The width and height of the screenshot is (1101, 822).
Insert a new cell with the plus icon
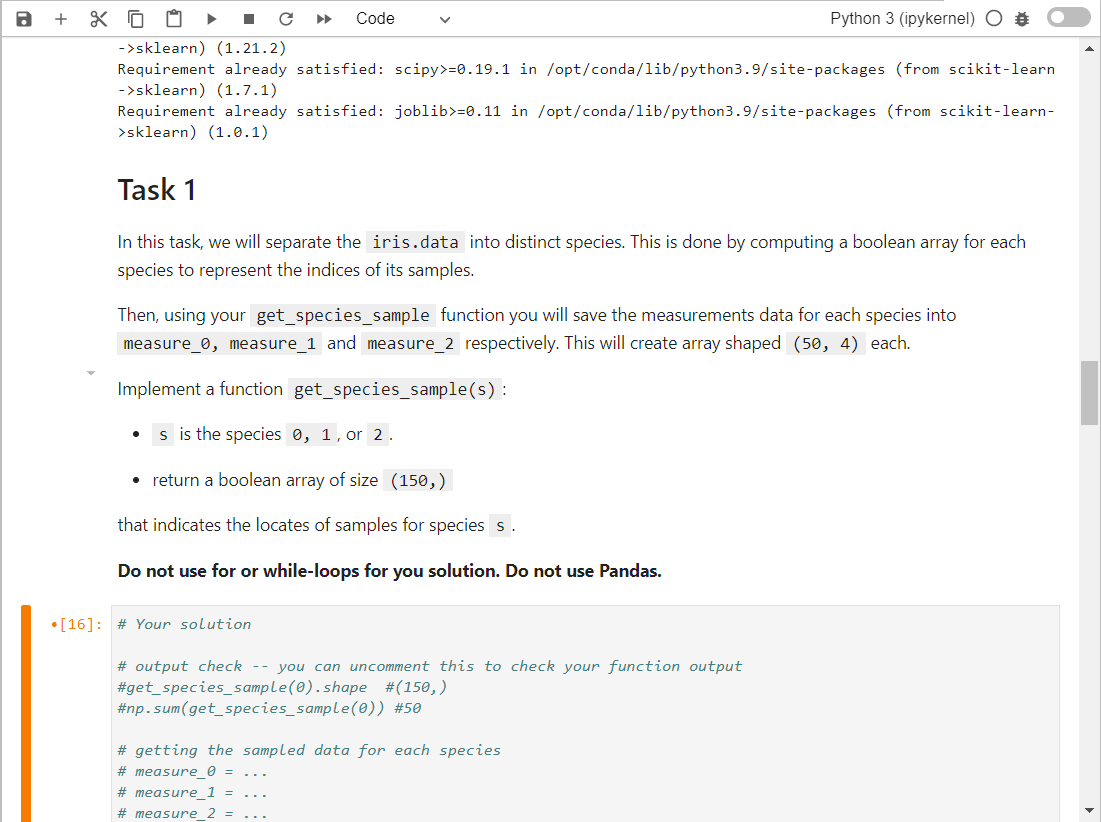(x=61, y=19)
